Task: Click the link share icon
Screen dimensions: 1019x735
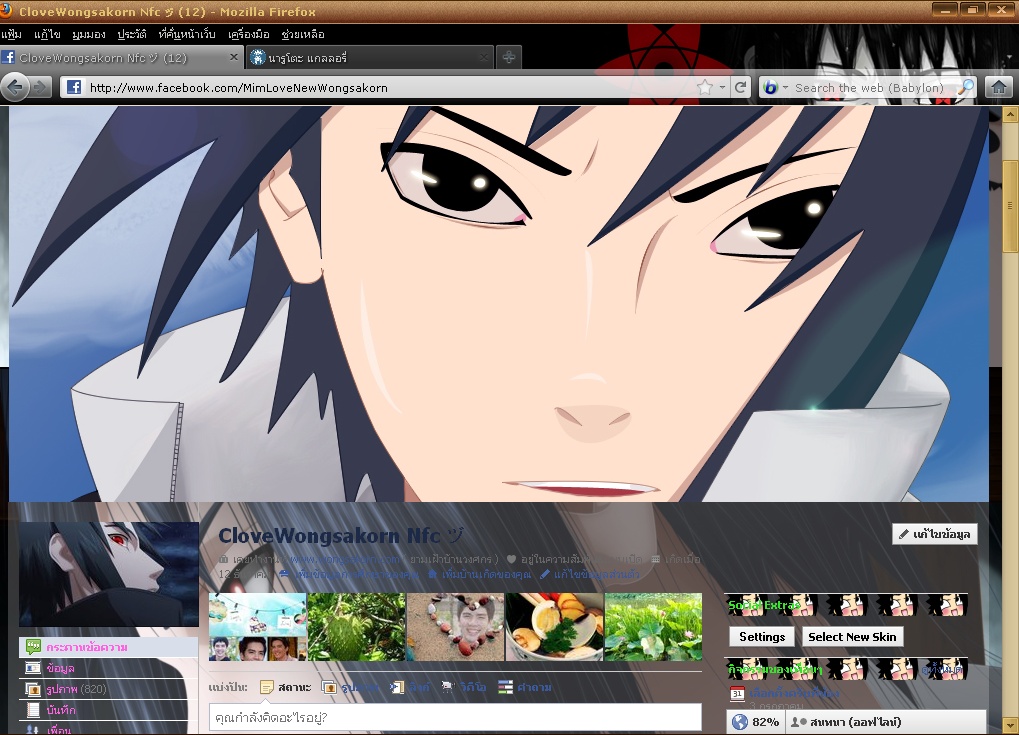Action: point(397,687)
